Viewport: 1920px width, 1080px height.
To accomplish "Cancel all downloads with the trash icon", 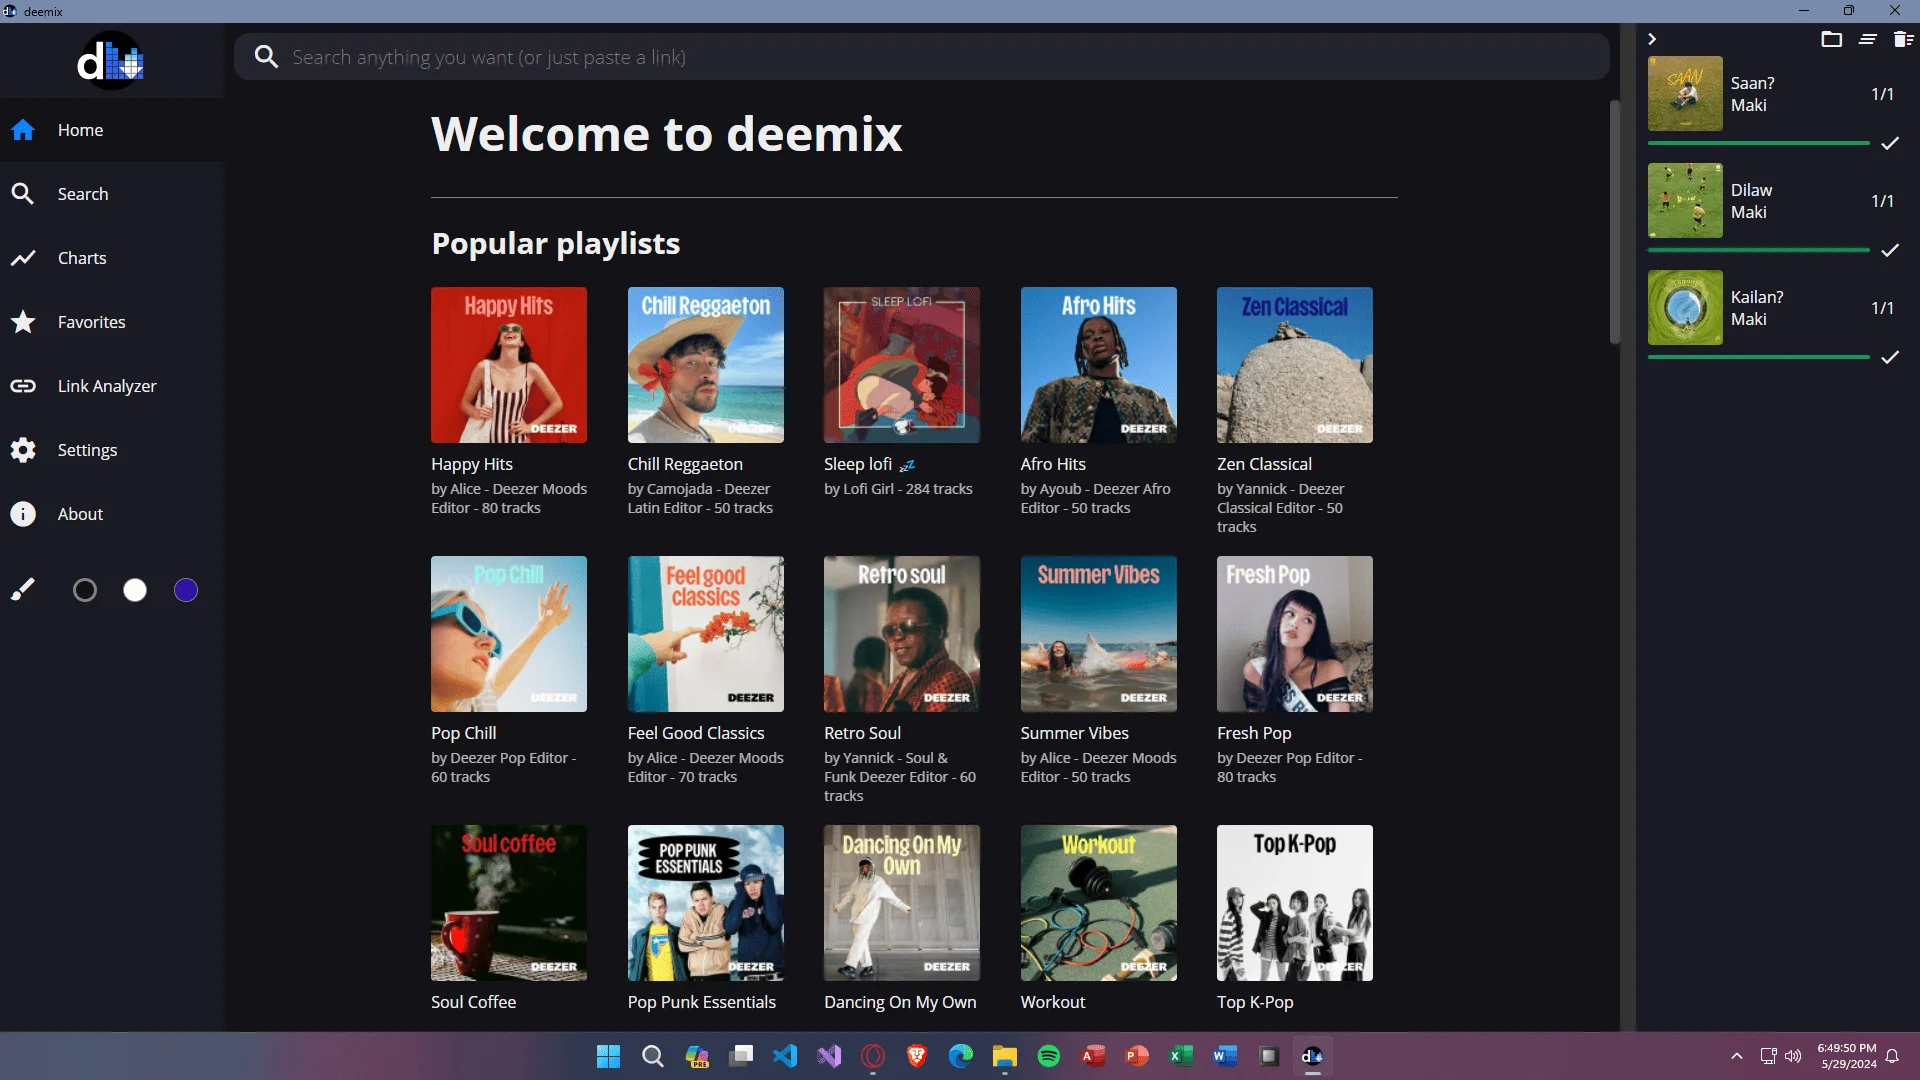I will (1903, 39).
